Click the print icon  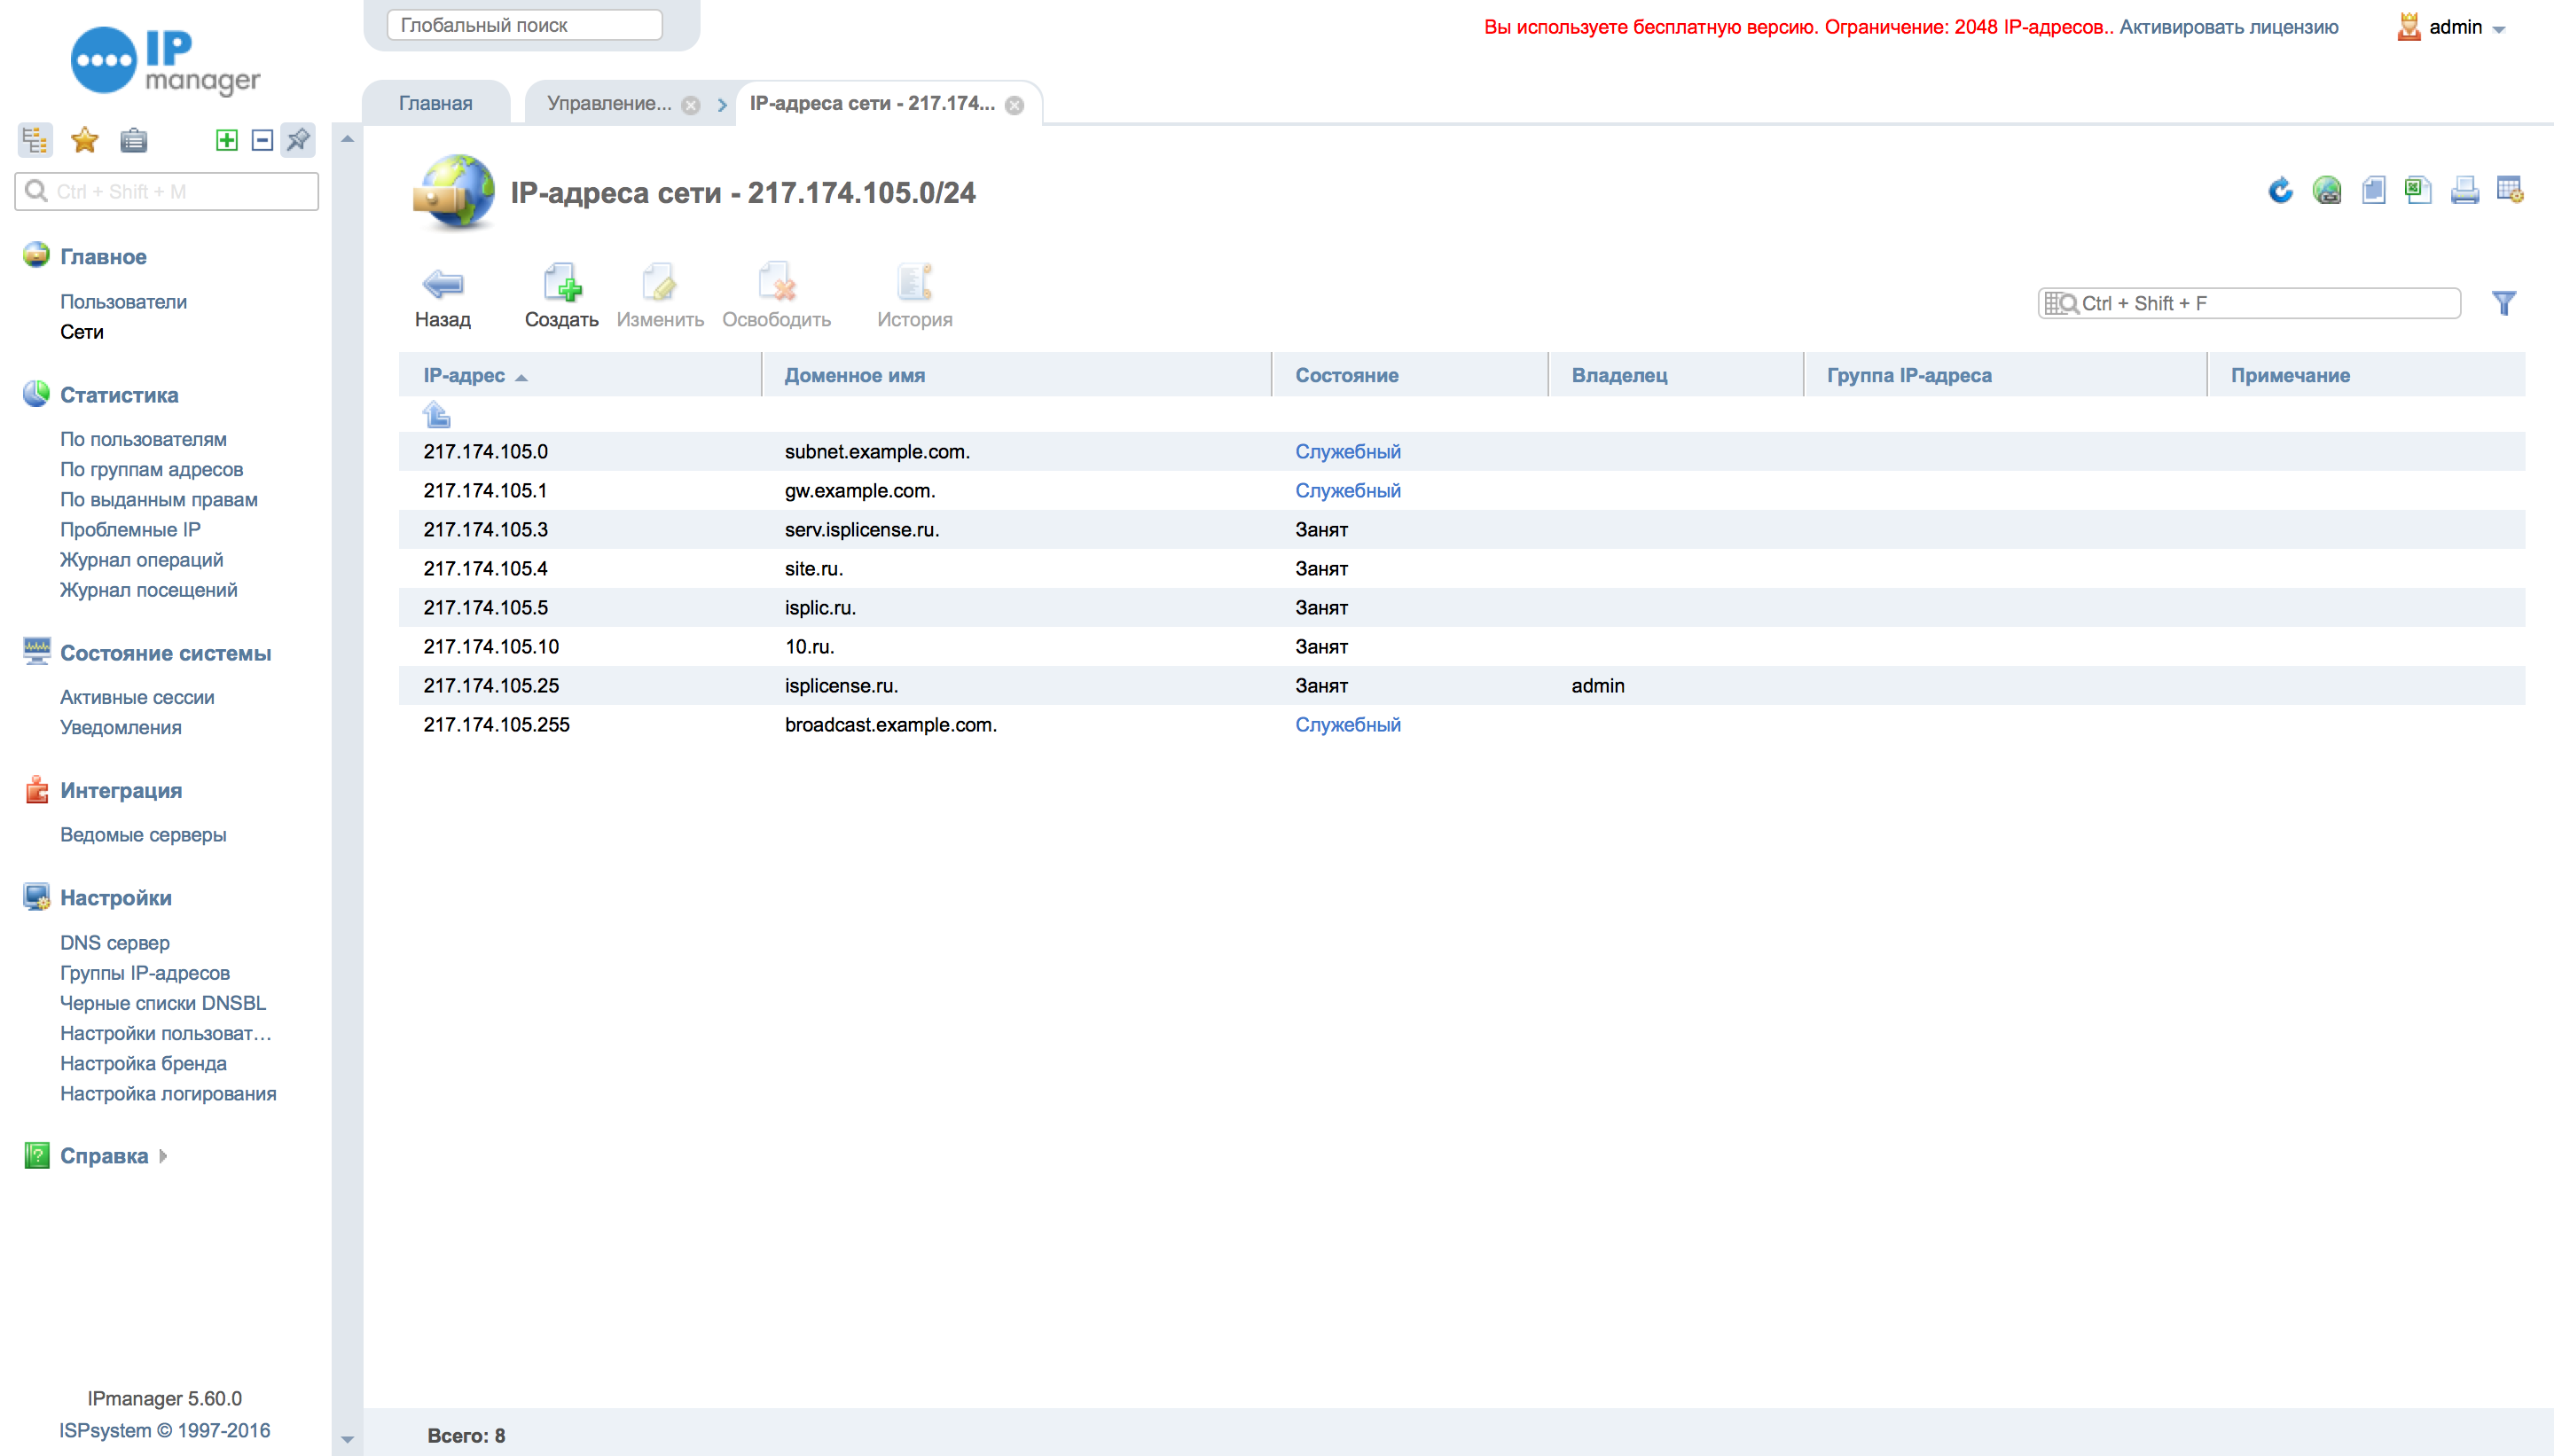(x=2464, y=190)
